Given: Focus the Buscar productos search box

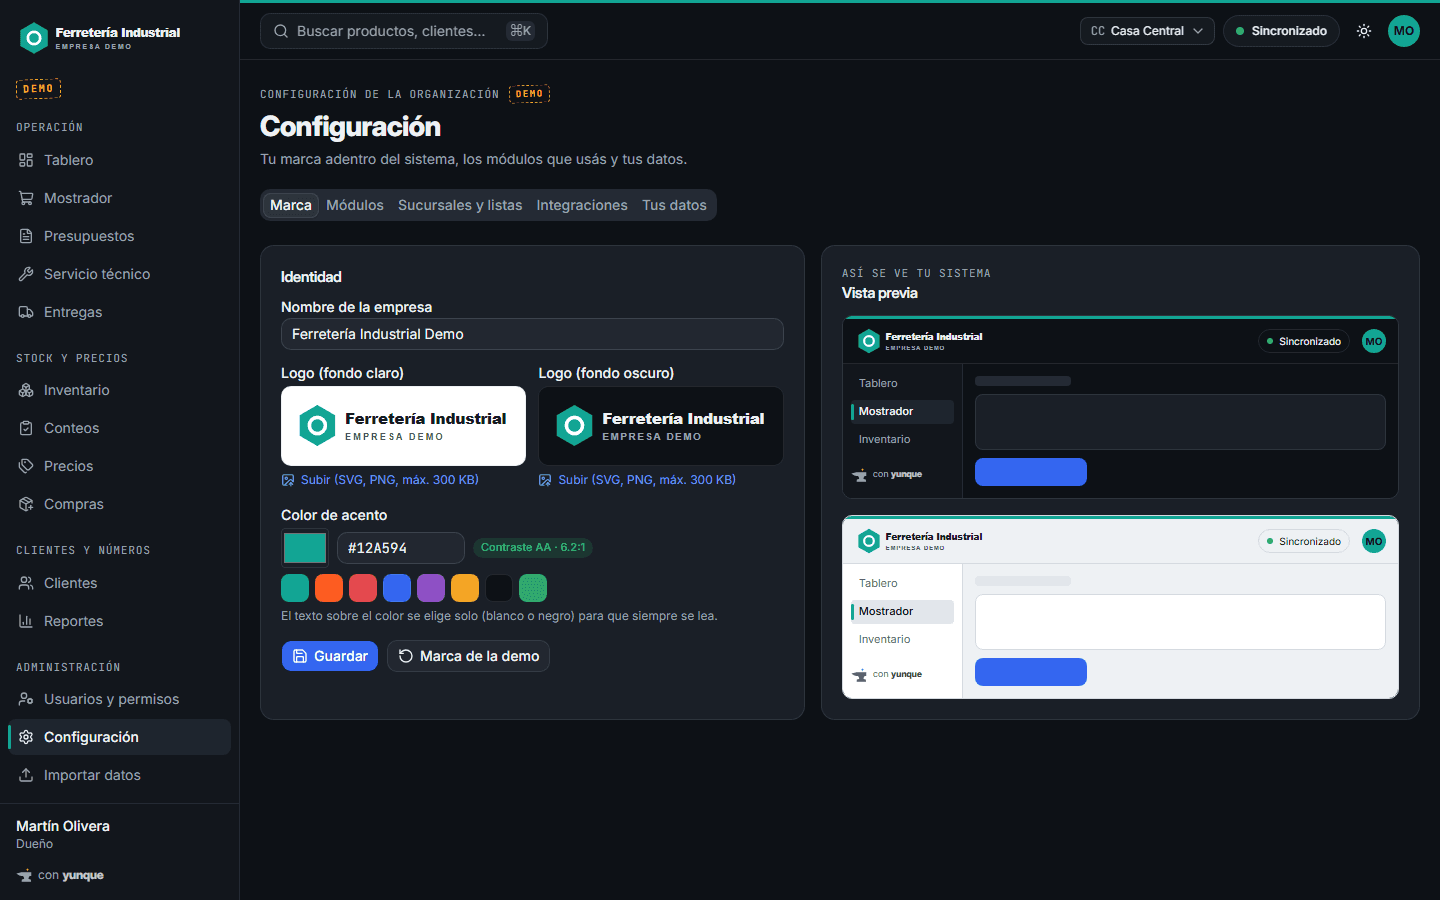Looking at the screenshot, I should pyautogui.click(x=404, y=31).
